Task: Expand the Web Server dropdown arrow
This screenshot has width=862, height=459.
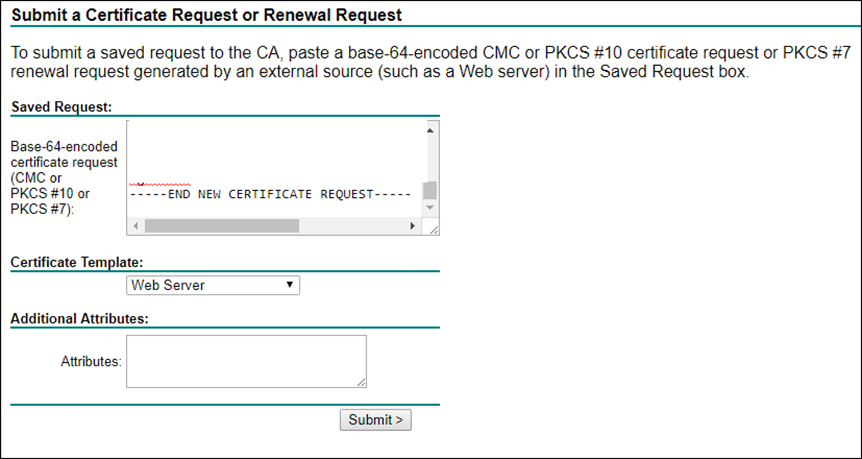Action: tap(289, 285)
